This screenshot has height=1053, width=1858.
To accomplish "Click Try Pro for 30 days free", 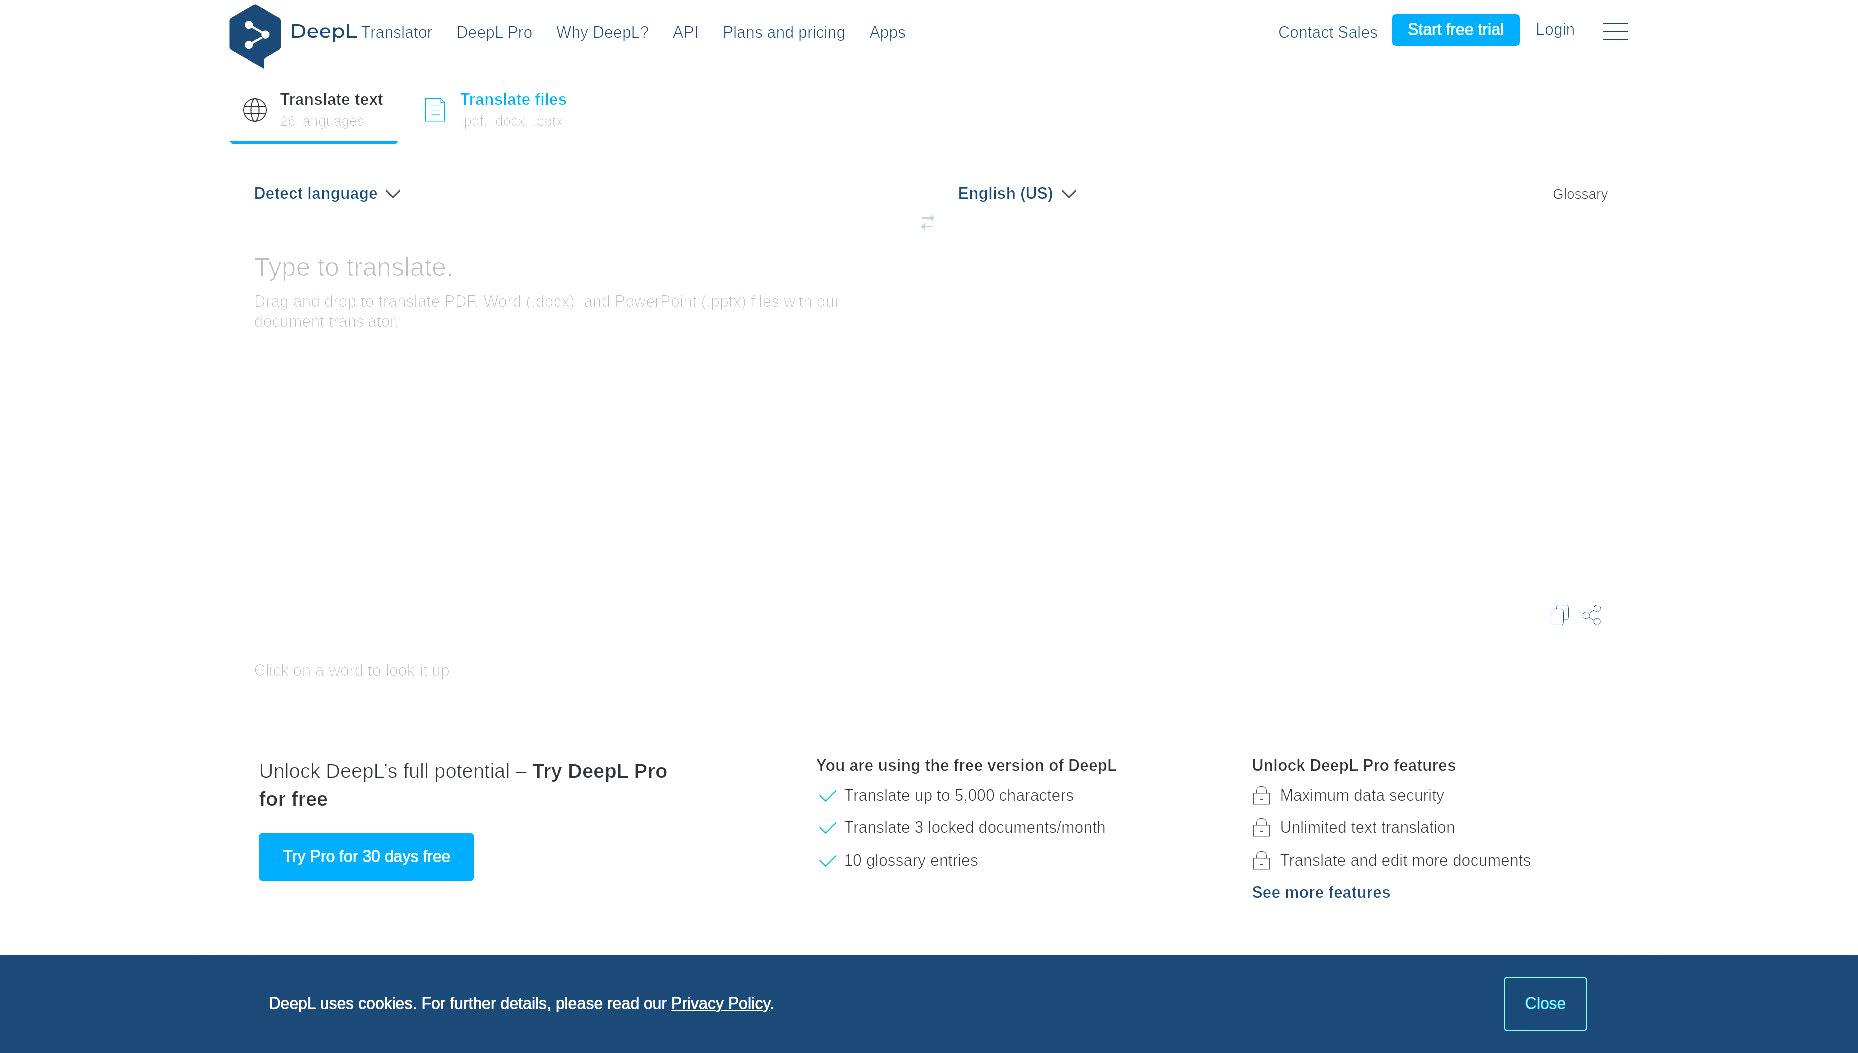I will (x=366, y=857).
